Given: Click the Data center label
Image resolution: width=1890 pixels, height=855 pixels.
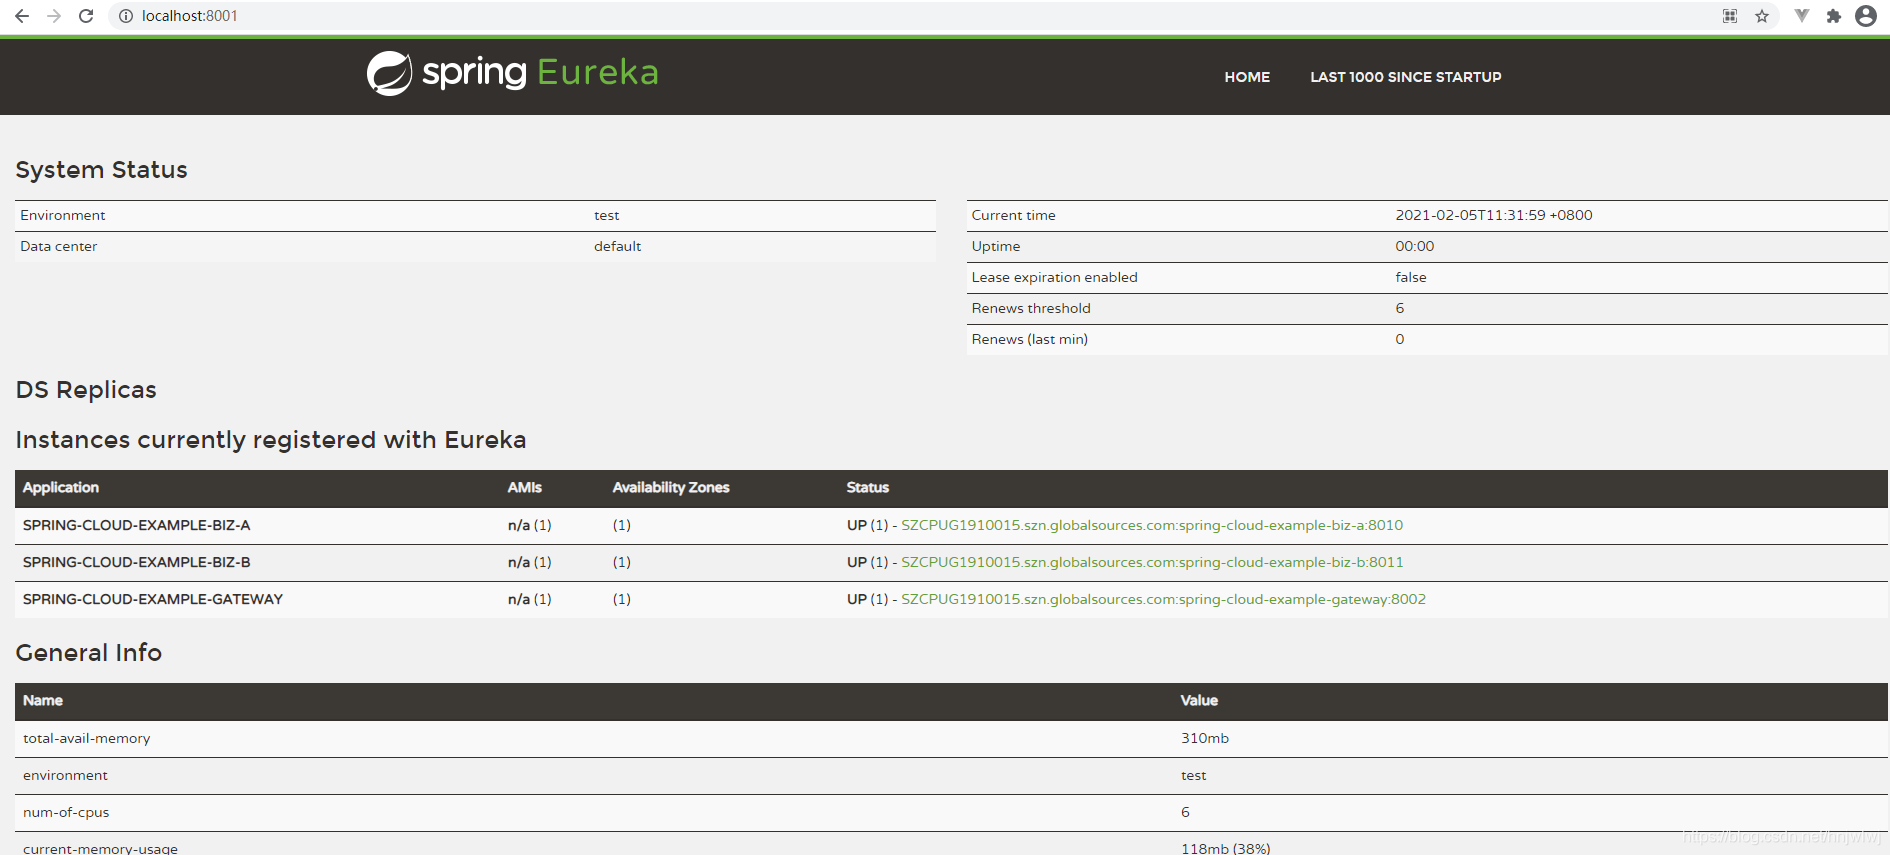Looking at the screenshot, I should click(58, 246).
